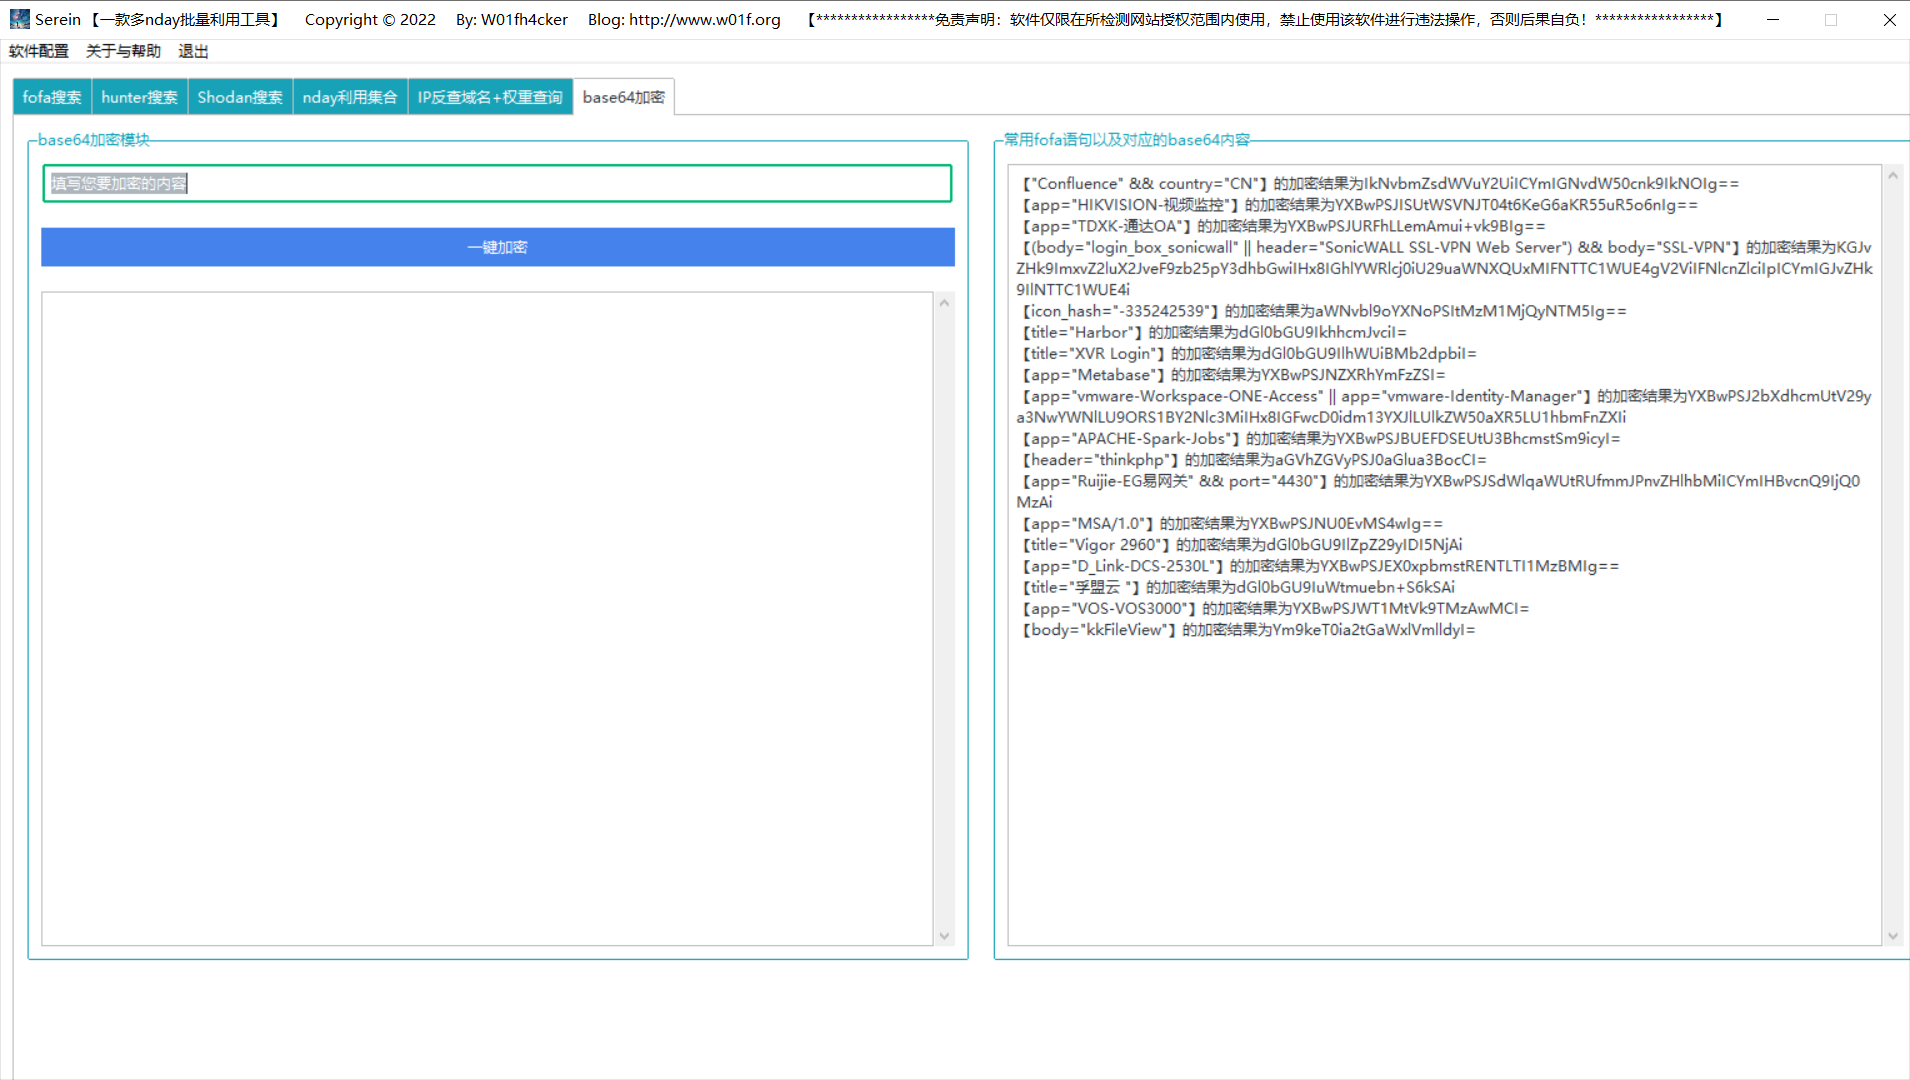Viewport: 1910px width, 1080px height.
Task: Open the 软件配置 menu
Action: pyautogui.click(x=39, y=51)
